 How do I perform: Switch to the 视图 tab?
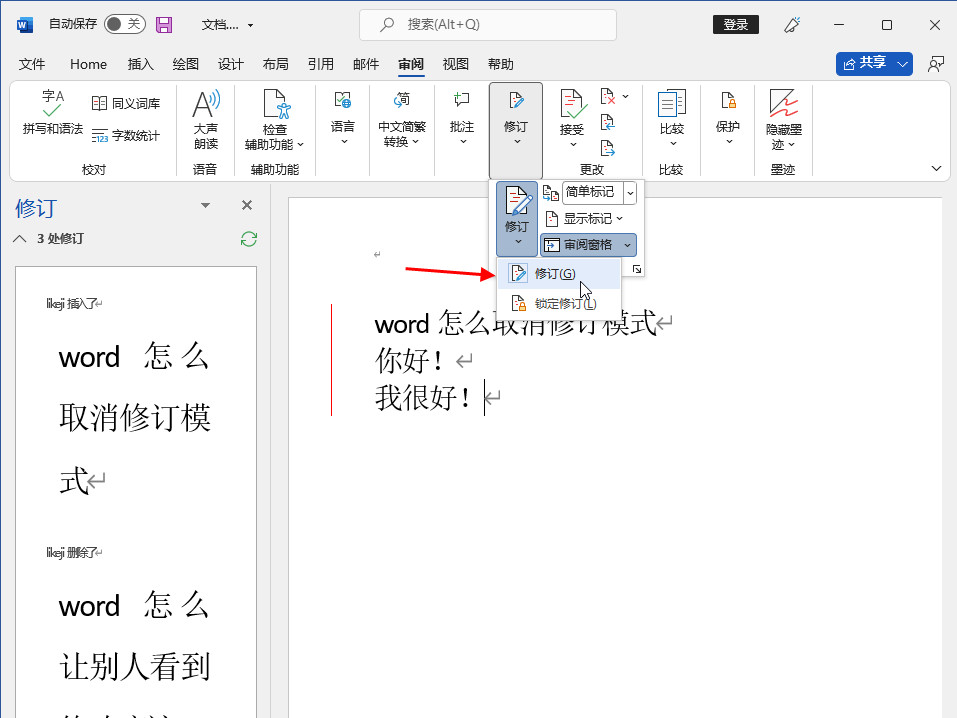pos(455,64)
